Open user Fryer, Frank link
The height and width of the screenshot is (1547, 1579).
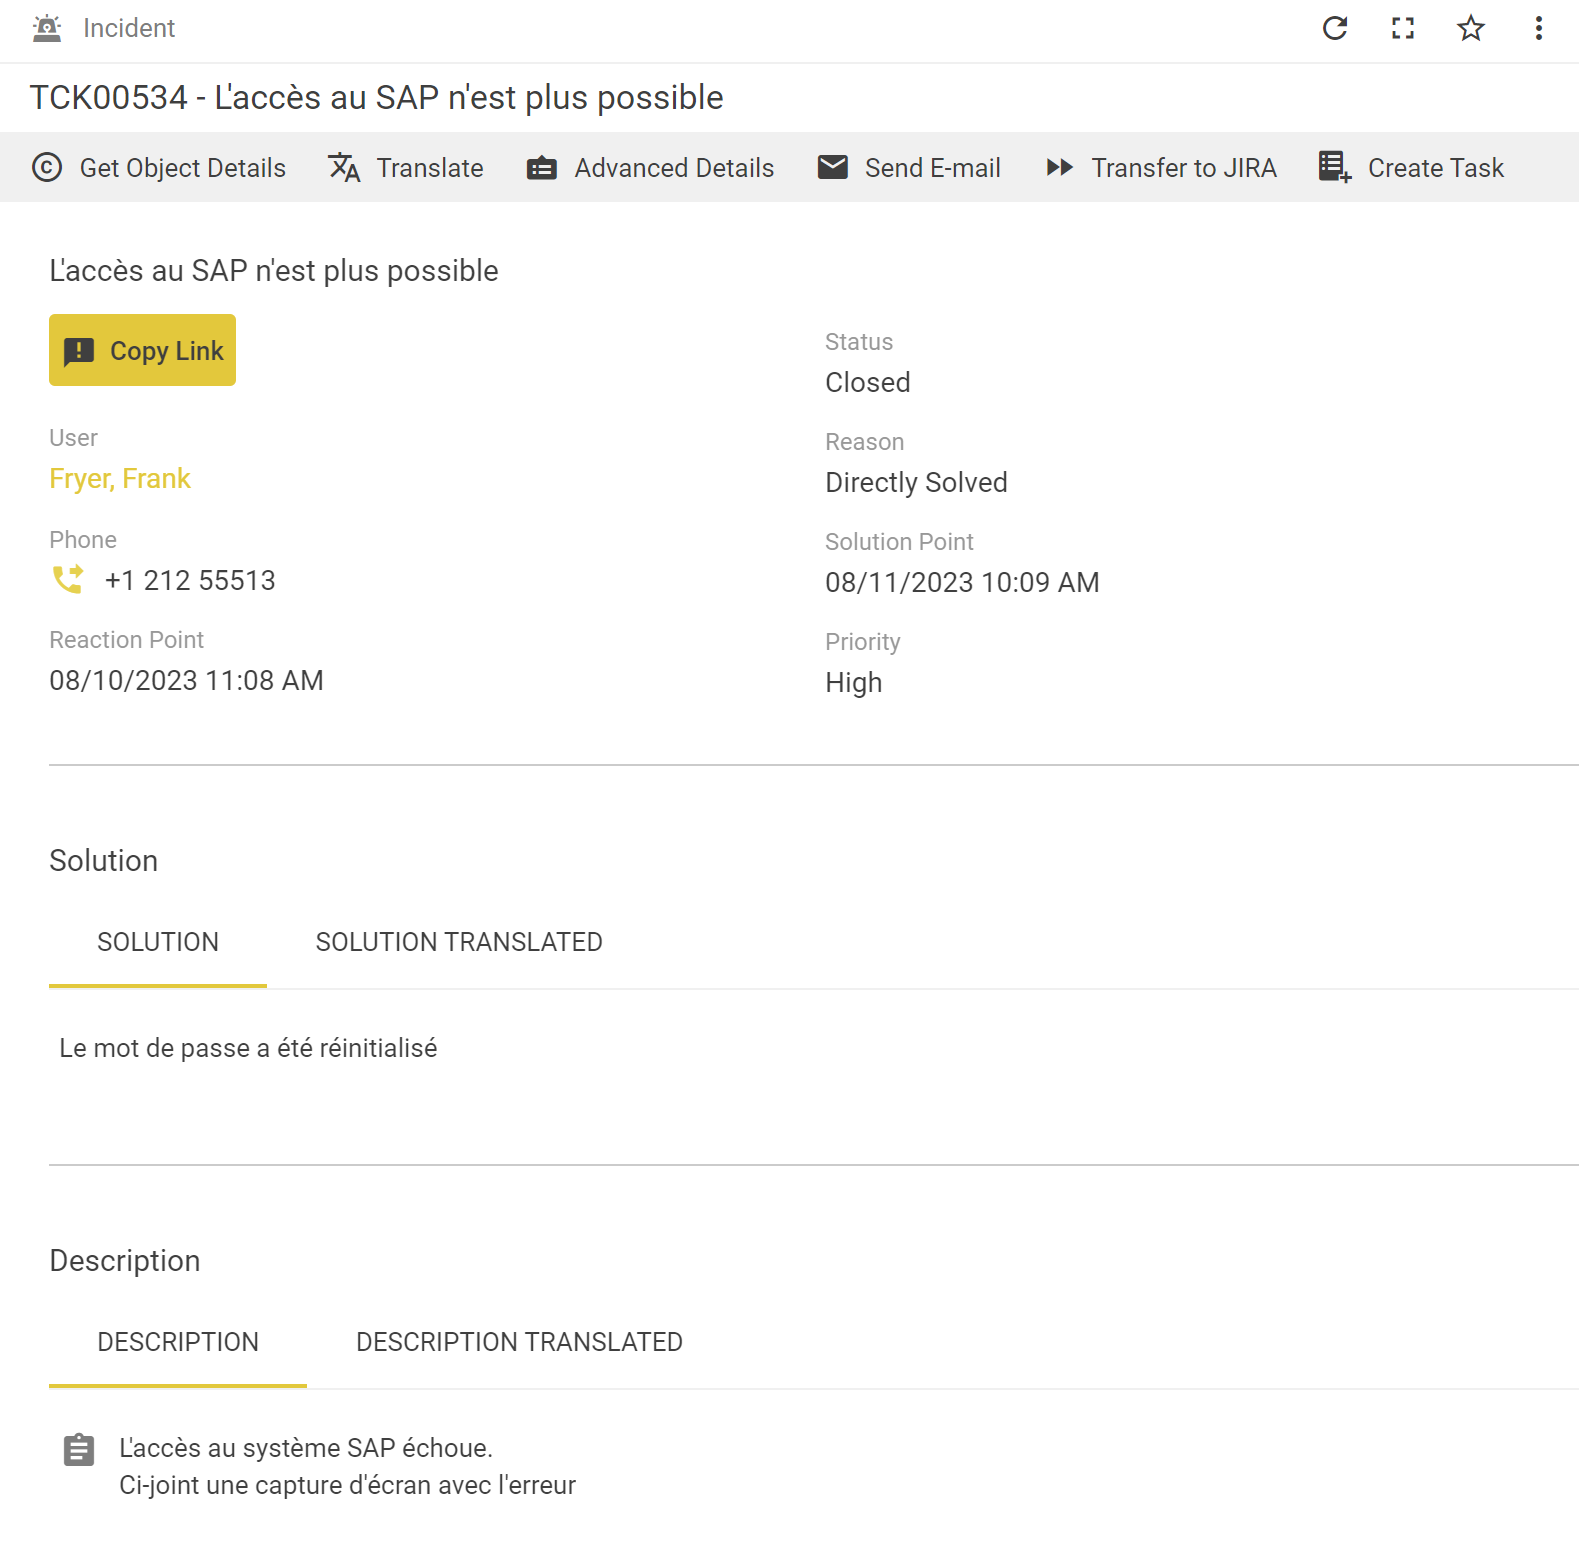[x=120, y=479]
